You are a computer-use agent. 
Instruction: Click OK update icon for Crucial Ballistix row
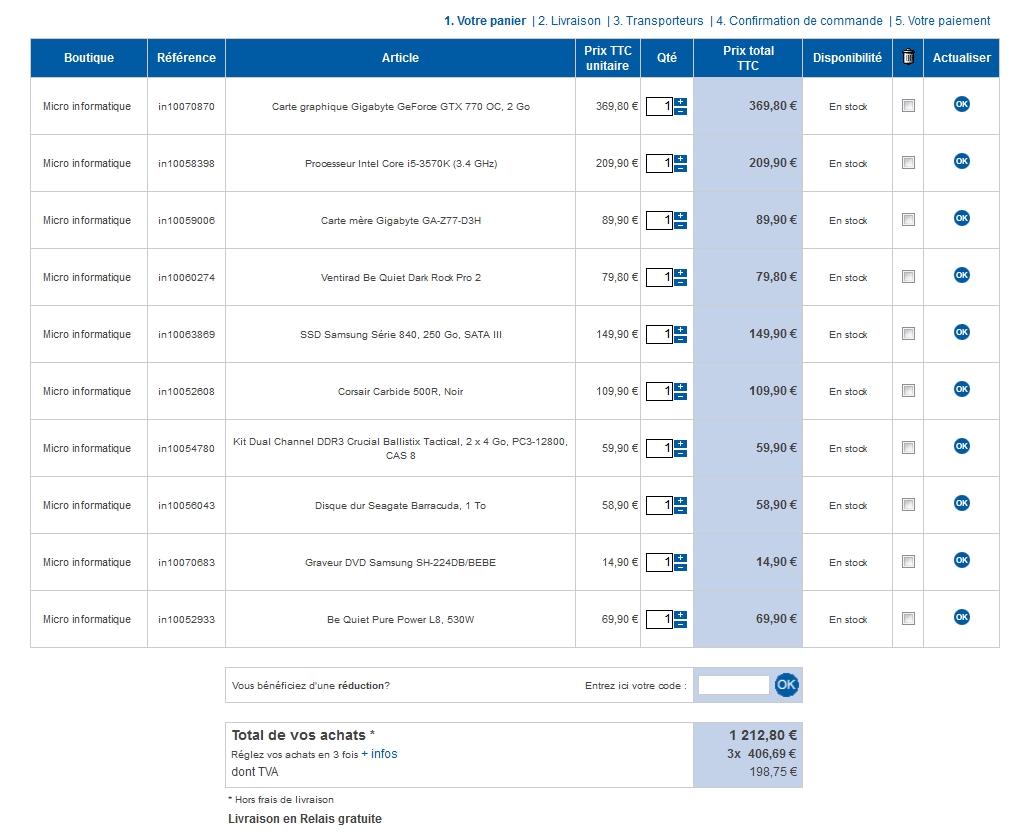click(x=961, y=446)
